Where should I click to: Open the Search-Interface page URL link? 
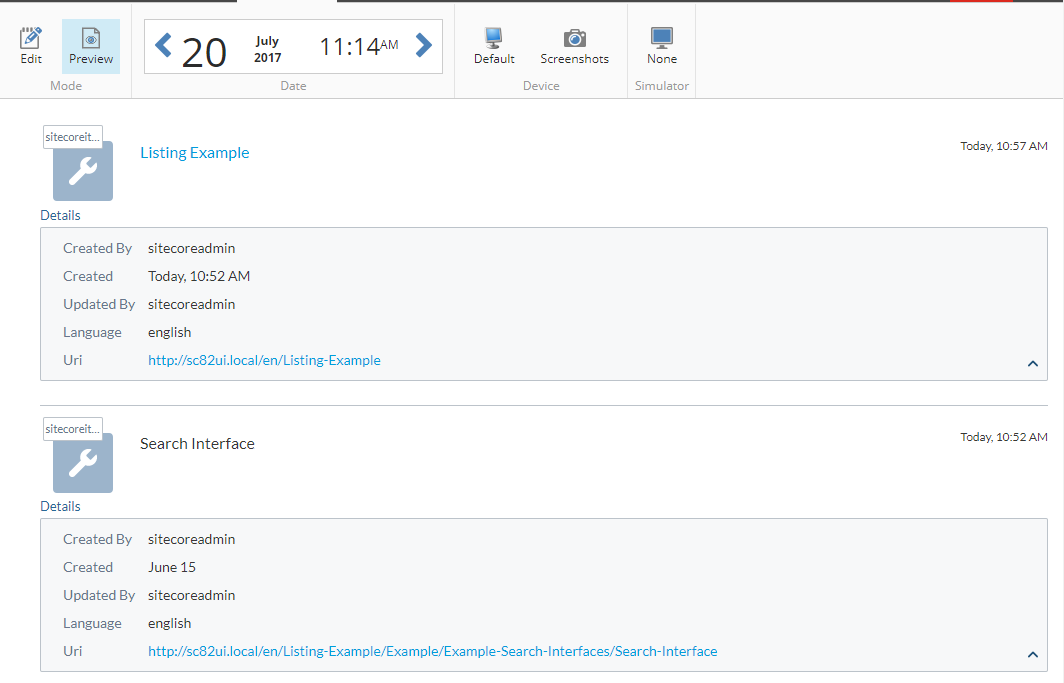point(433,650)
